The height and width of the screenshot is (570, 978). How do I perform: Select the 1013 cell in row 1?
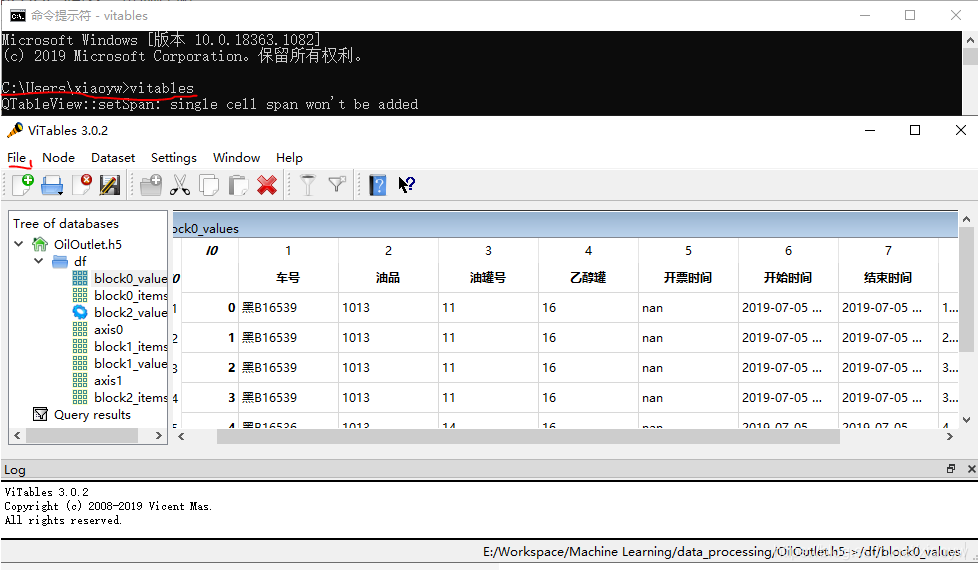pyautogui.click(x=388, y=337)
